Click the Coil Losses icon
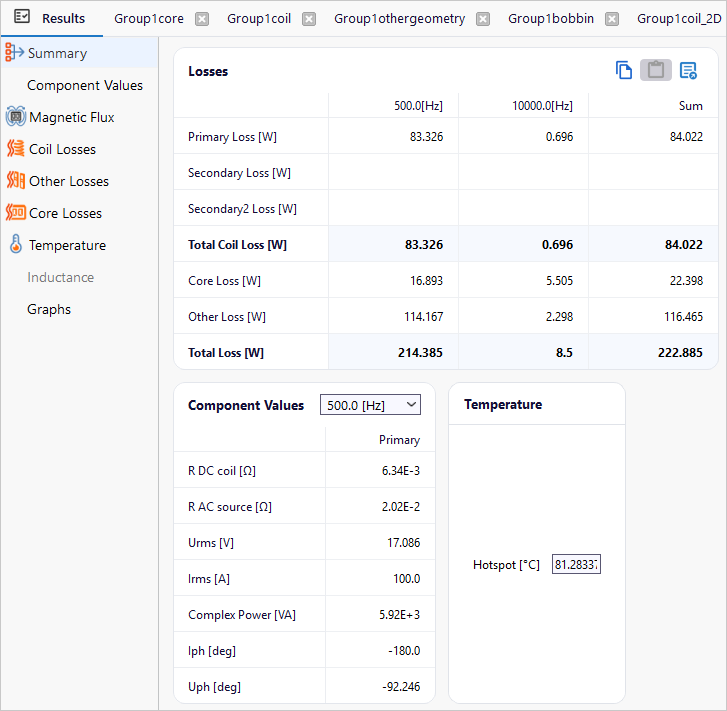This screenshot has width=727, height=711. 16,148
